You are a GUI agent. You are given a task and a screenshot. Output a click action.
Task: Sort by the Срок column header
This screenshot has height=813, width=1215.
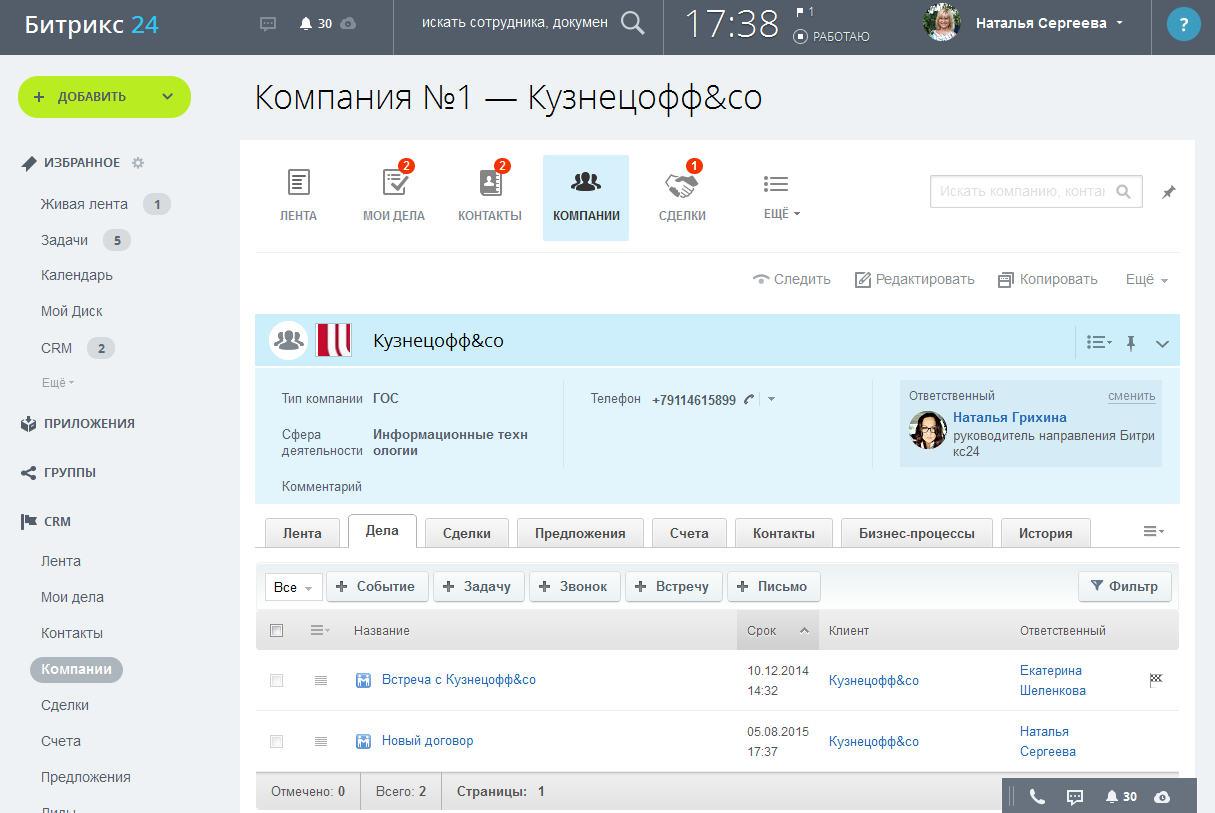point(778,630)
